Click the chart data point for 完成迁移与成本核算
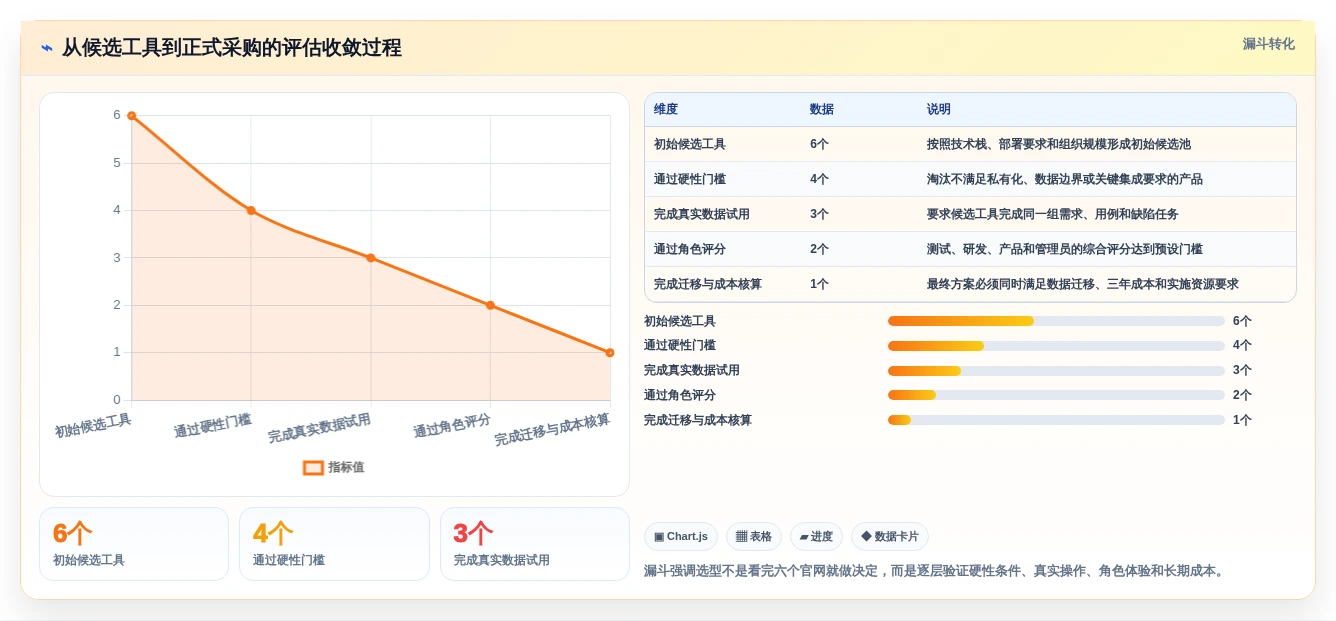 click(610, 352)
